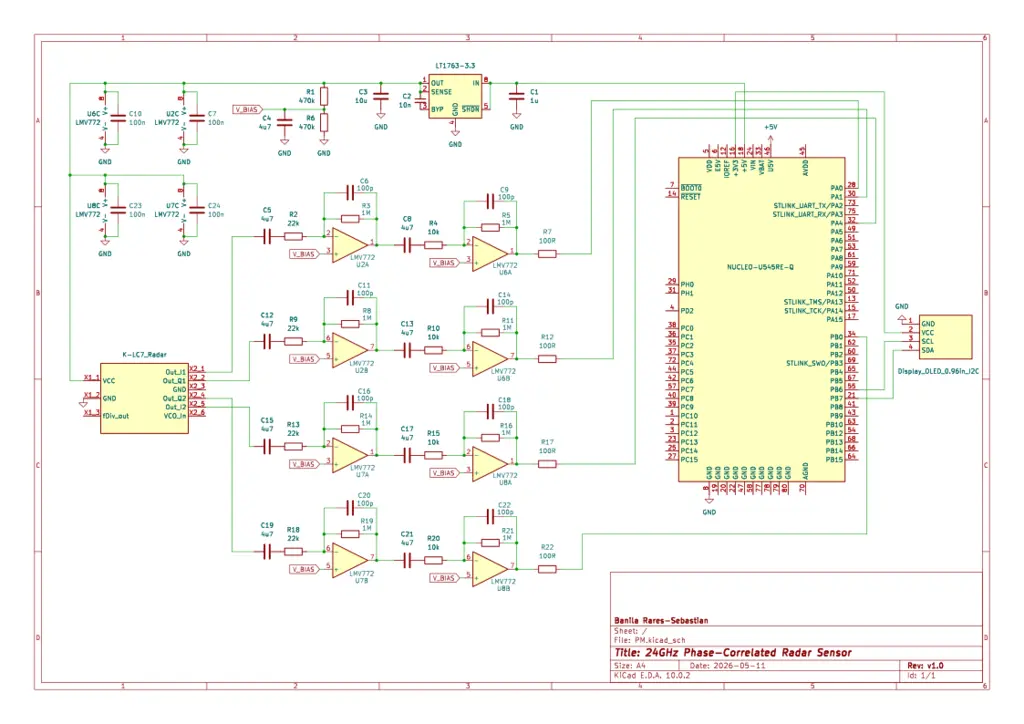Image resolution: width=1024 pixels, height=724 pixels.
Task: Click capacitor C4 4u7 symbol
Action: click(284, 123)
